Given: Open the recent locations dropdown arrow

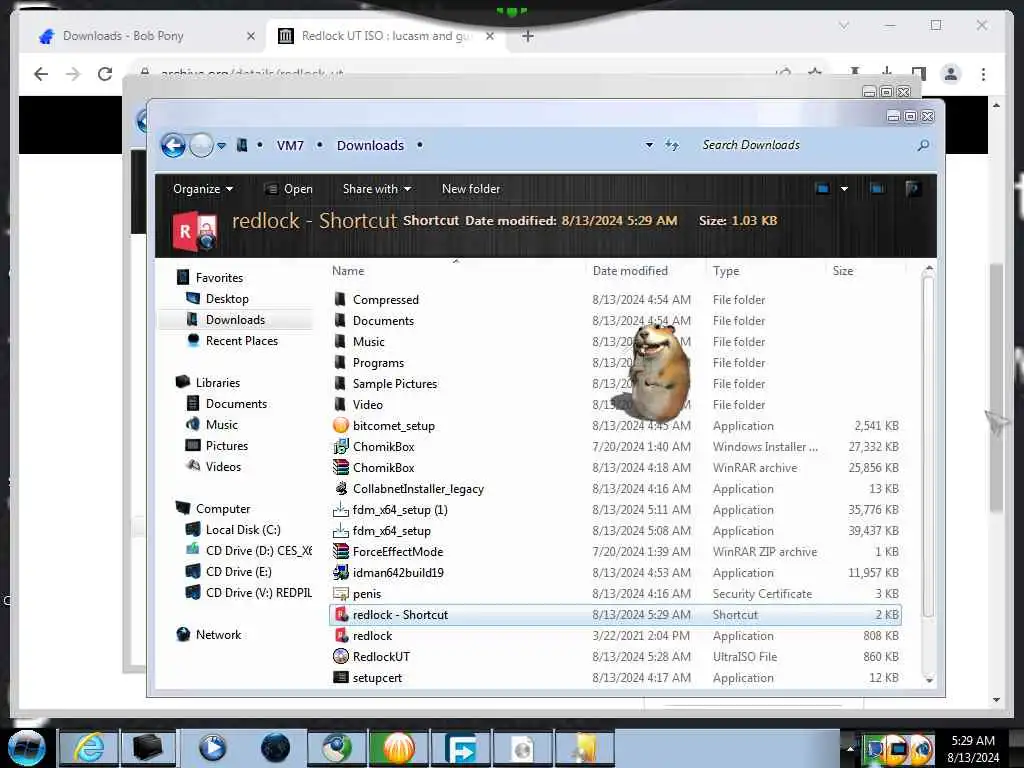Looking at the screenshot, I should [x=221, y=146].
